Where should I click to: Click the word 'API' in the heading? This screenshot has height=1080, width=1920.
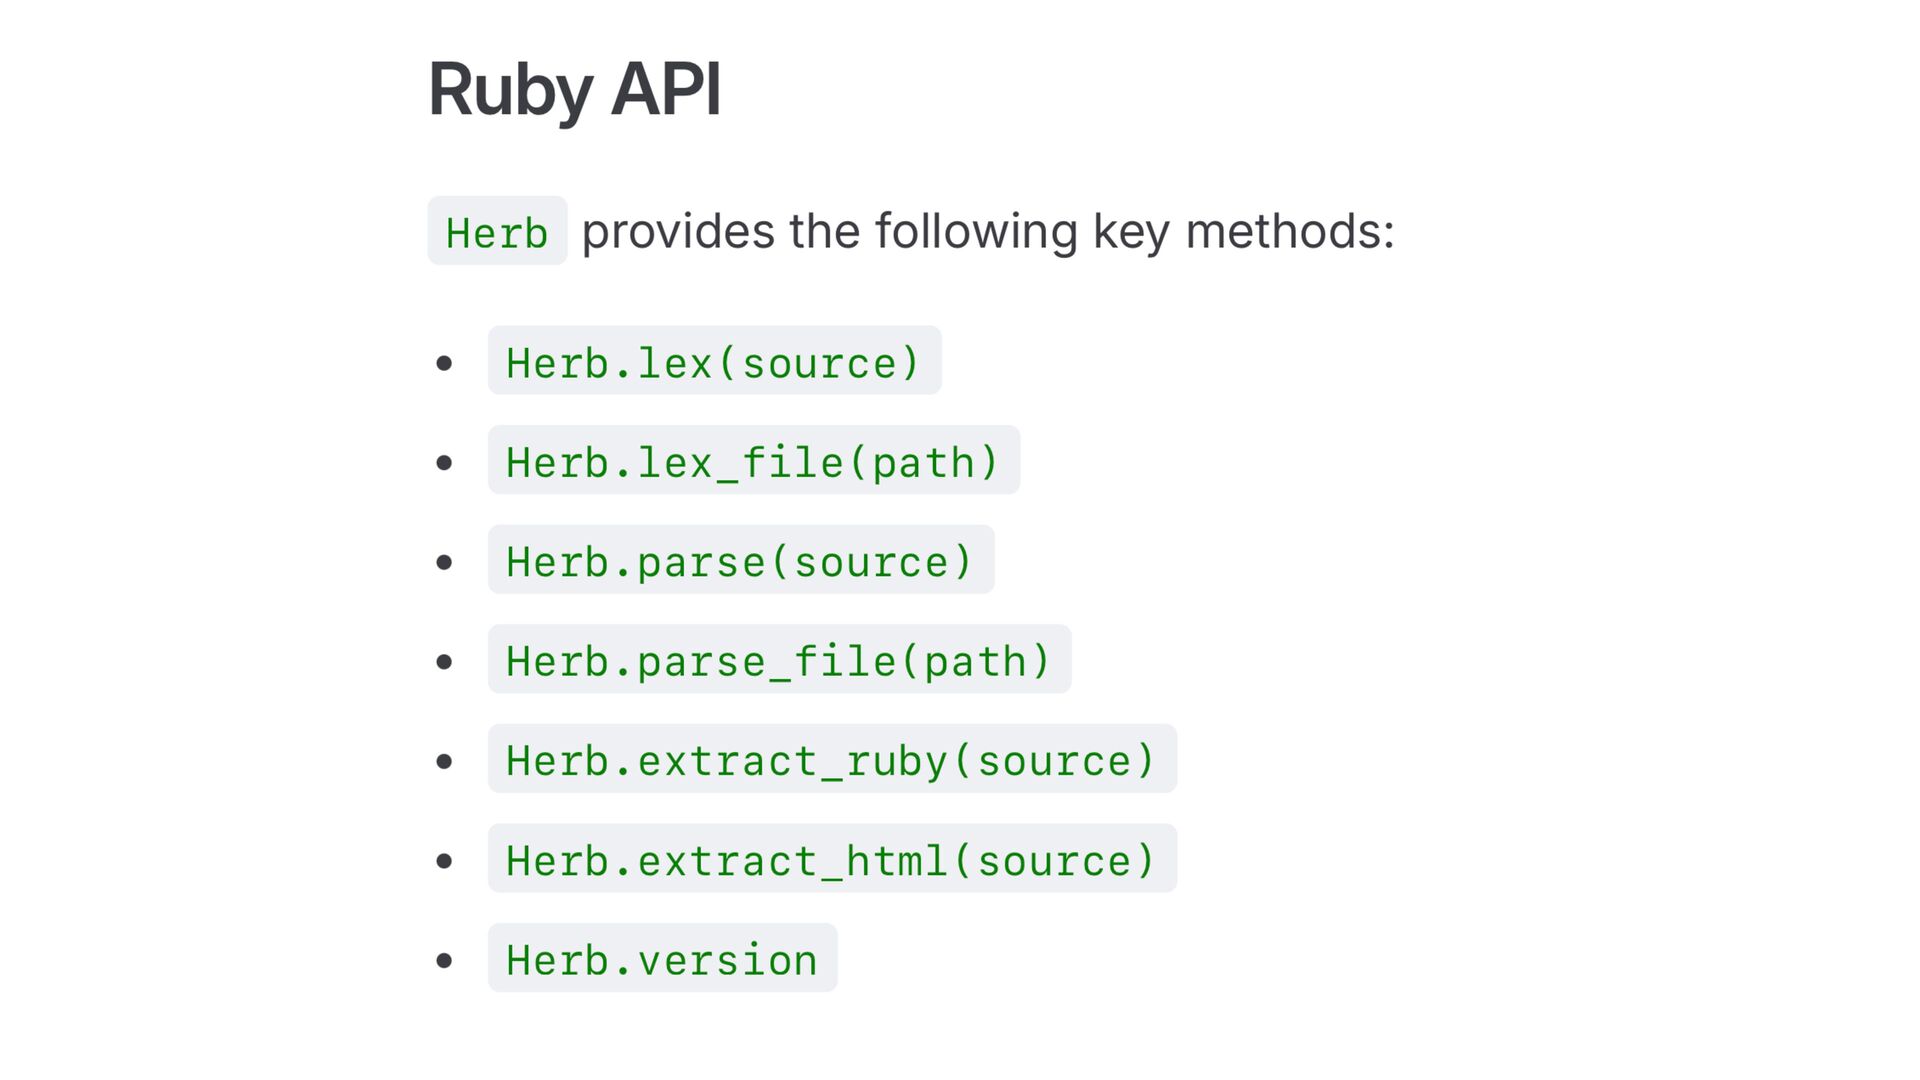(665, 90)
